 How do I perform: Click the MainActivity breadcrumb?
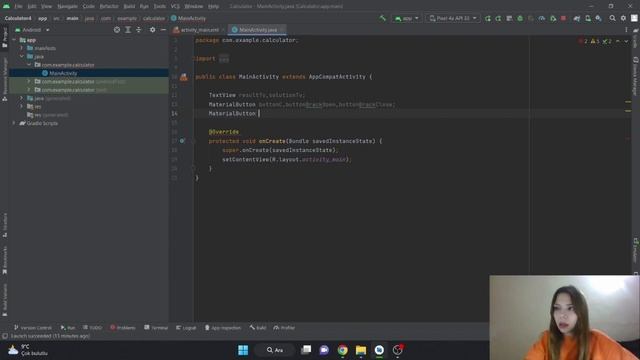coord(189,18)
